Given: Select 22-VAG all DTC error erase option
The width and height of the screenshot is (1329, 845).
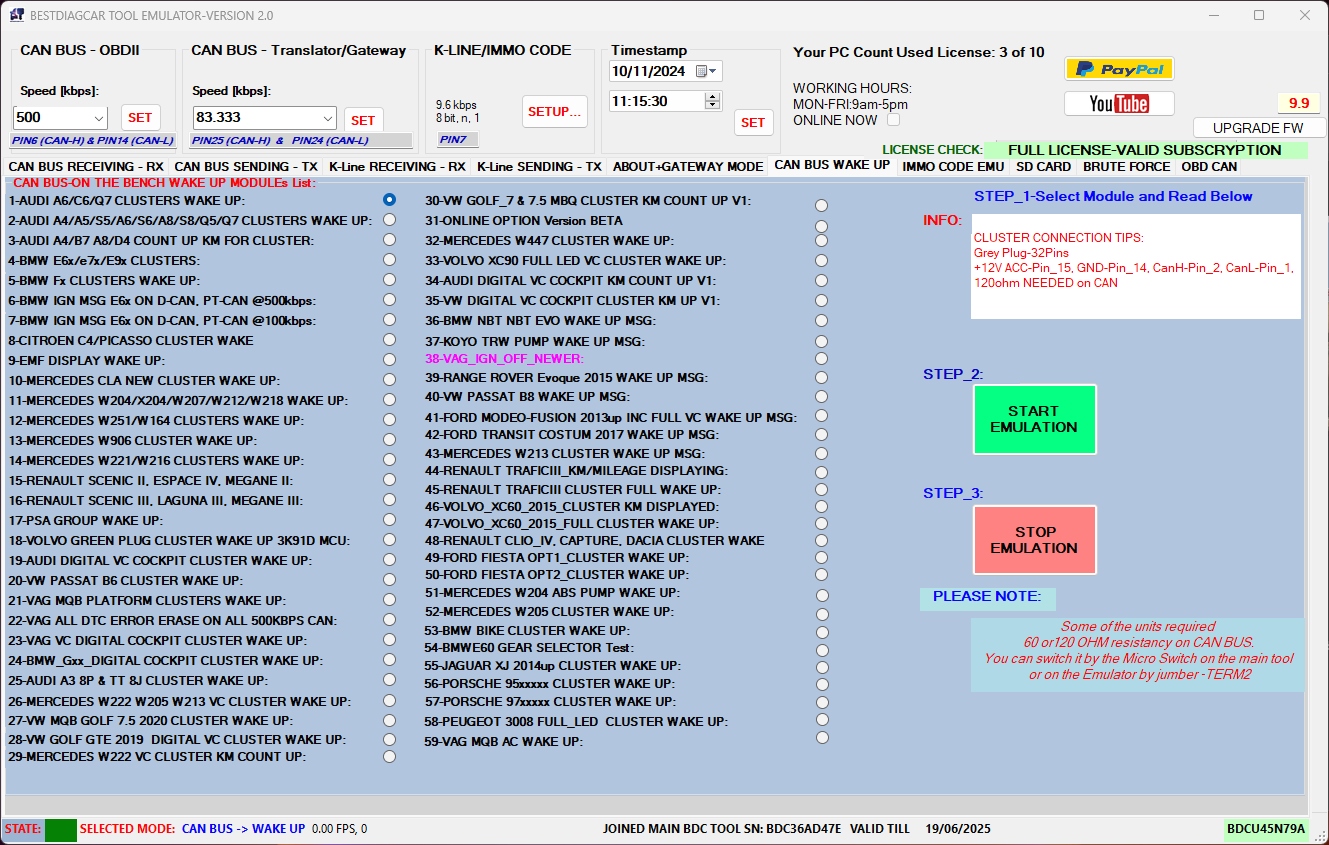Looking at the screenshot, I should point(389,620).
